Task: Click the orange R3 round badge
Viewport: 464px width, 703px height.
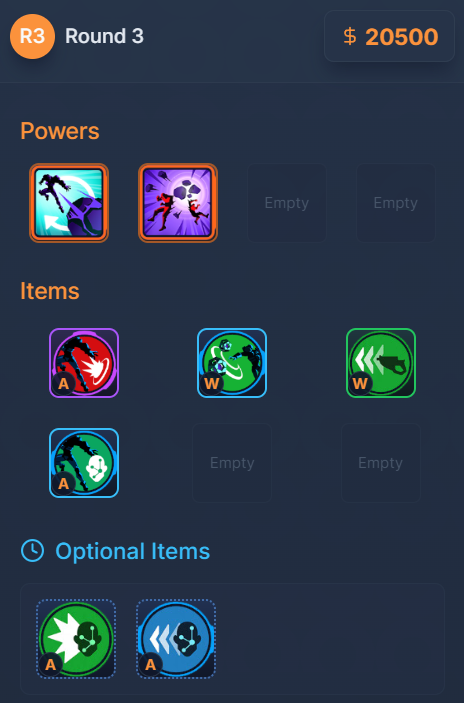Action: pos(32,36)
